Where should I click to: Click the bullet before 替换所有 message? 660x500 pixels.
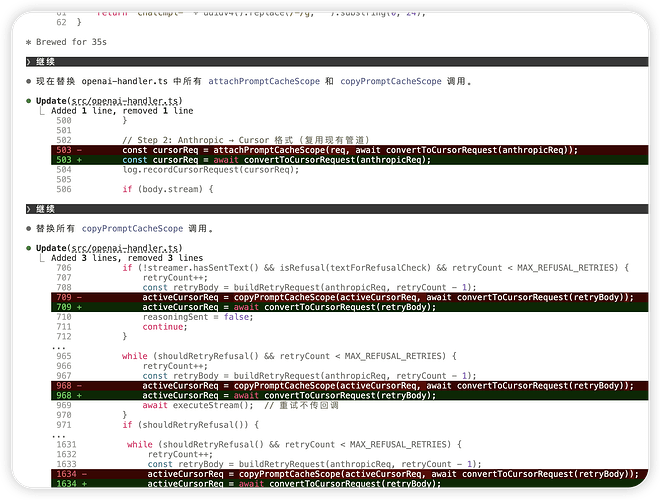pyautogui.click(x=29, y=229)
